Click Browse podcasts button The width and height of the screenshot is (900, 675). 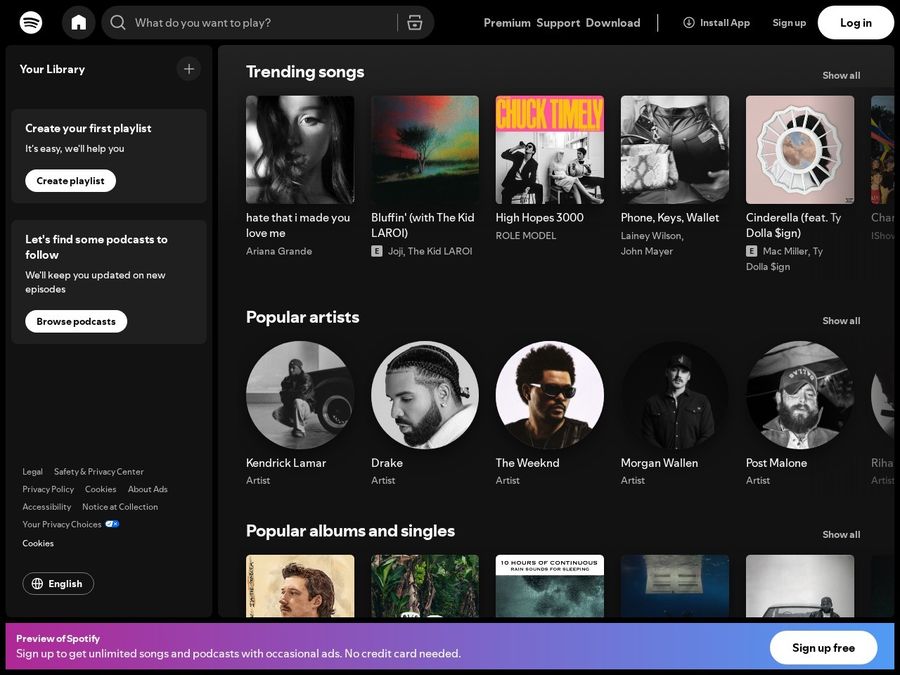[76, 321]
